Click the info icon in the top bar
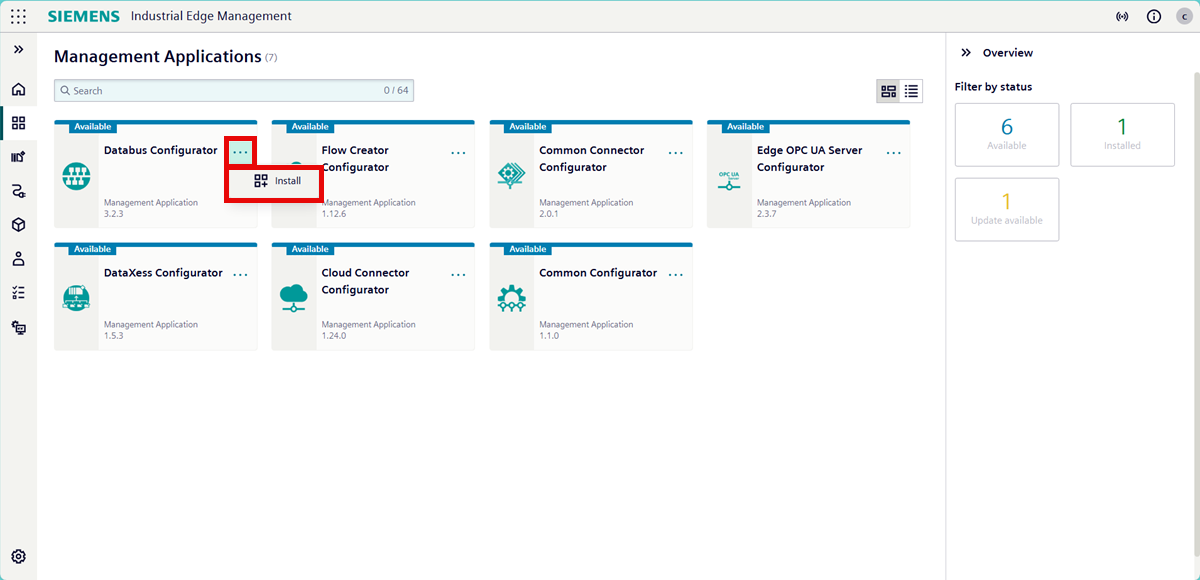 click(1153, 16)
